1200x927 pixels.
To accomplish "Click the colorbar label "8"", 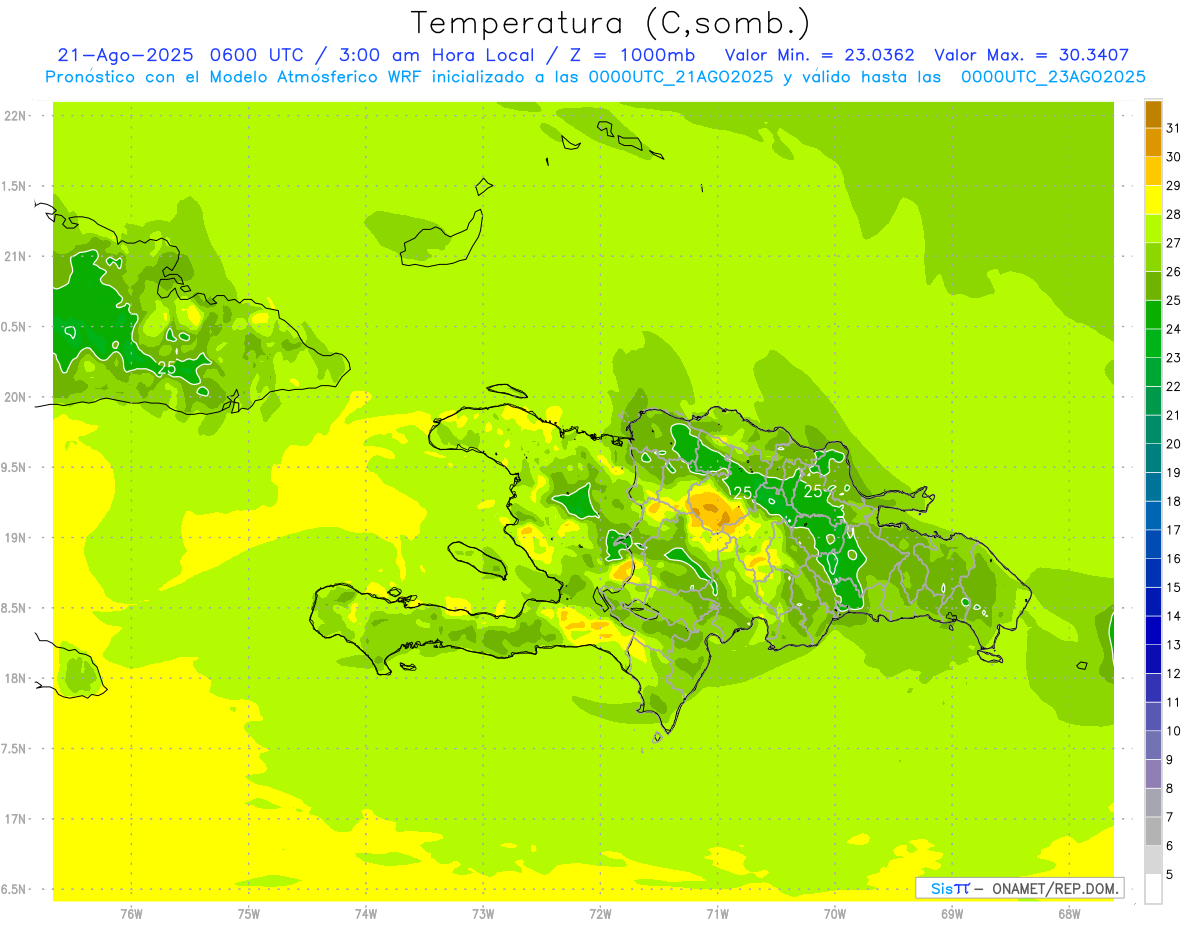I will pyautogui.click(x=1170, y=789).
